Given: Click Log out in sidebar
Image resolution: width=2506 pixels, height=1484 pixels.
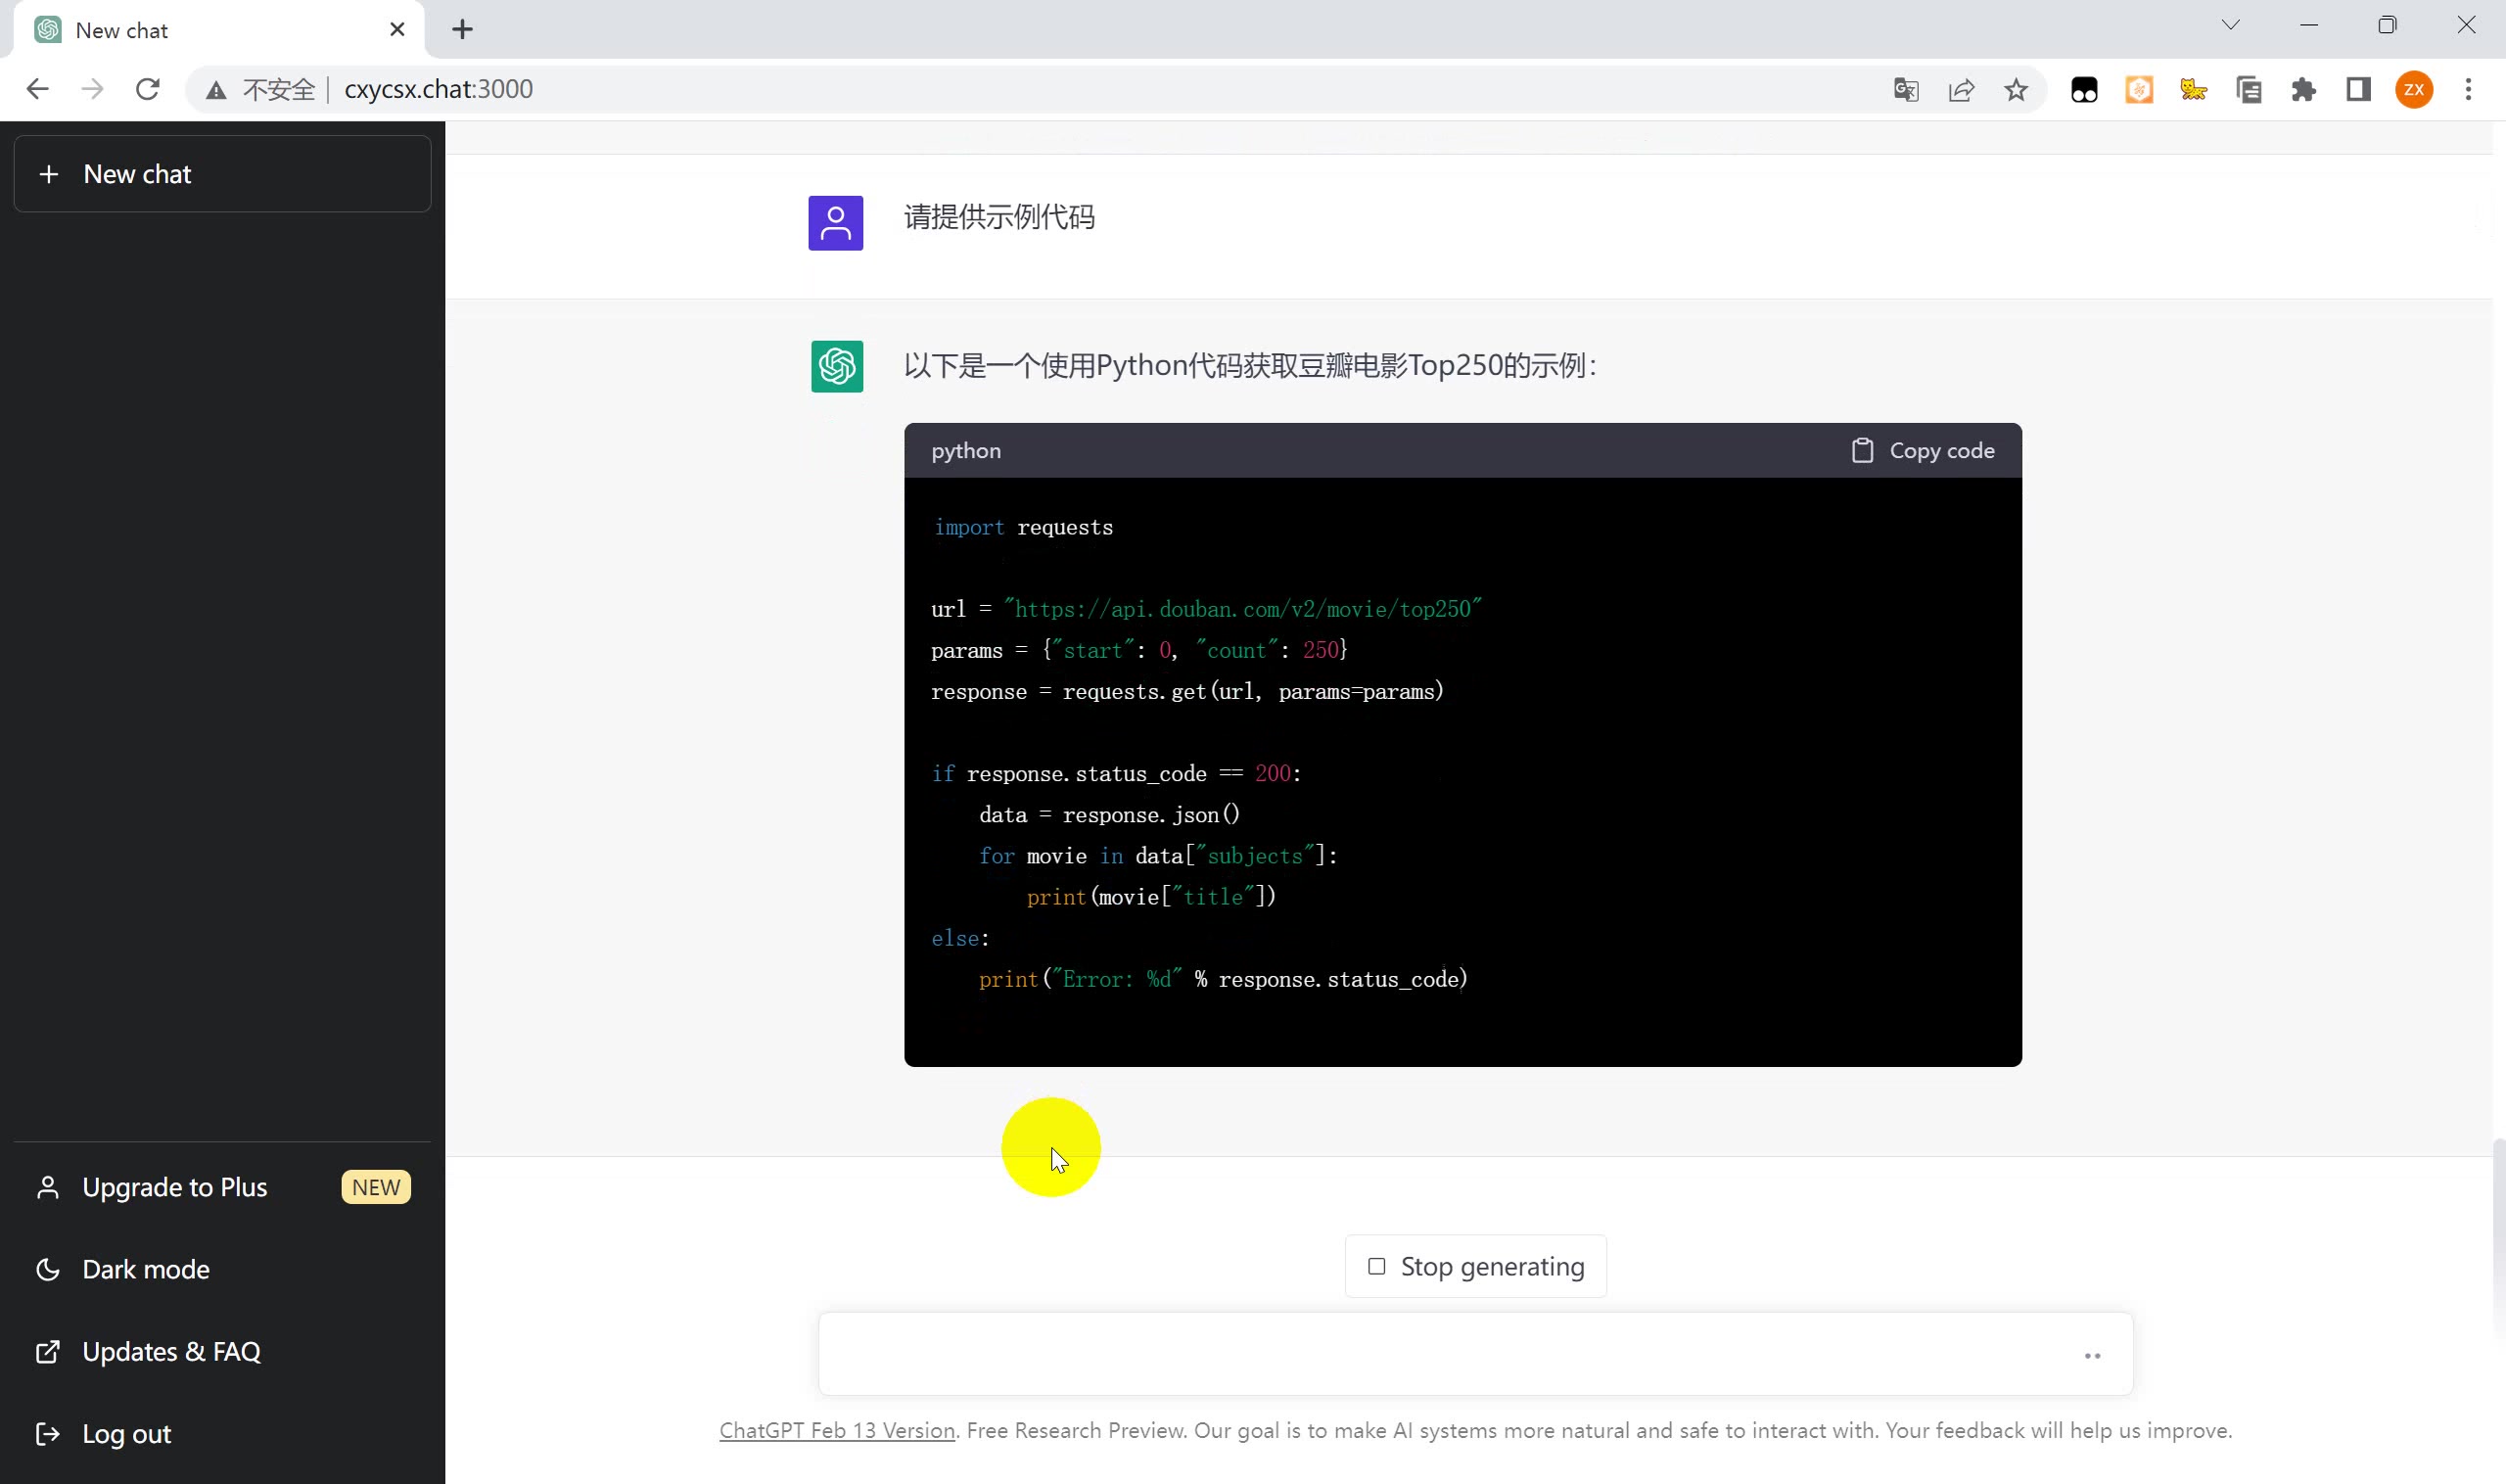Looking at the screenshot, I should pyautogui.click(x=126, y=1433).
